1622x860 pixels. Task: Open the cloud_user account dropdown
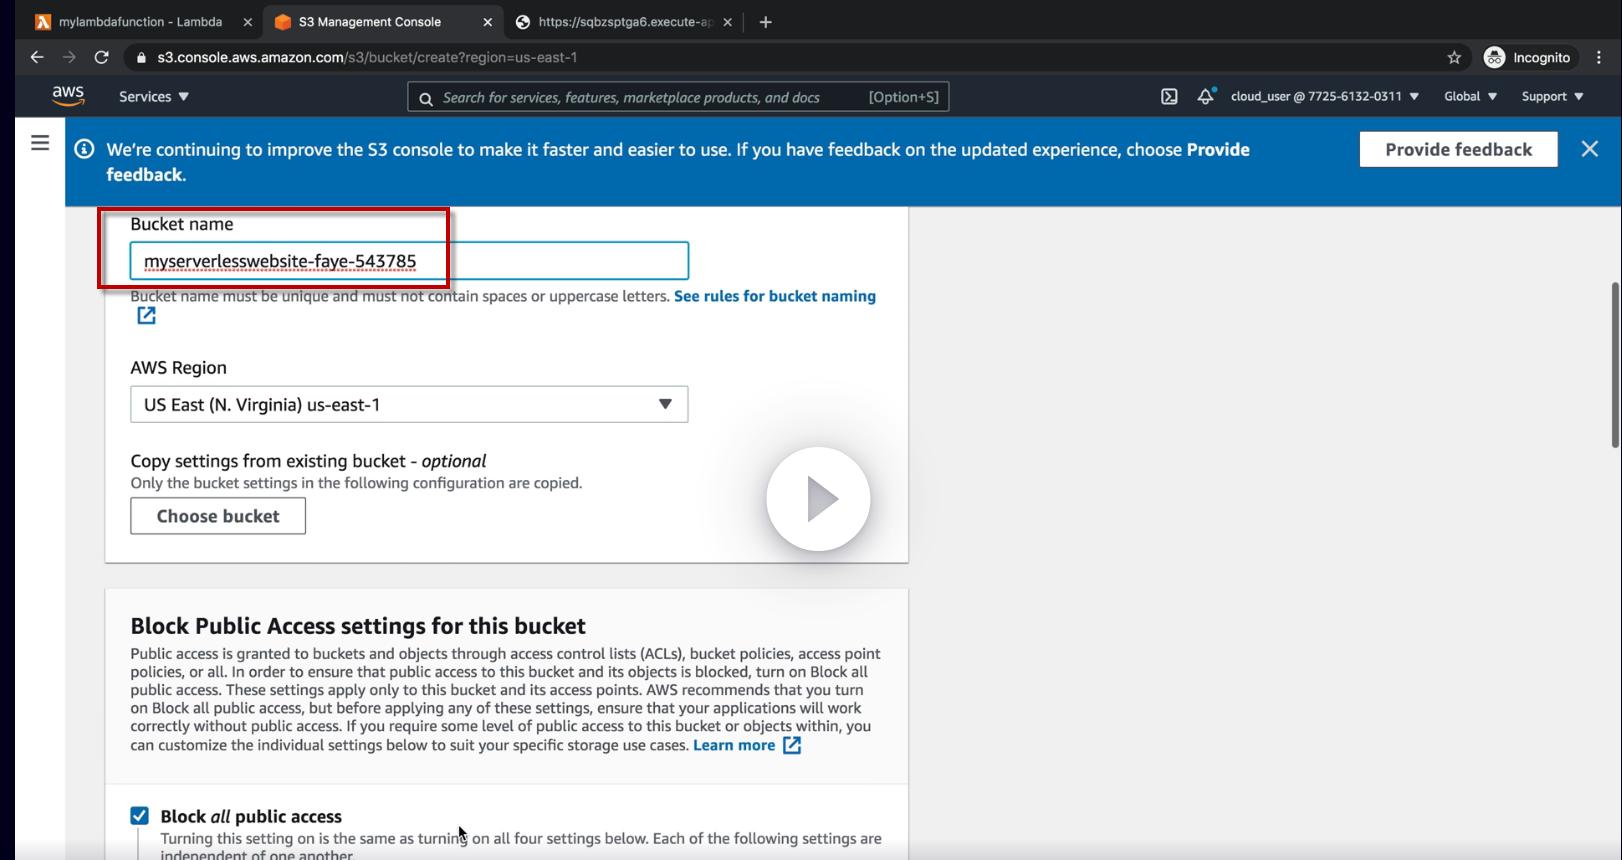(1325, 97)
